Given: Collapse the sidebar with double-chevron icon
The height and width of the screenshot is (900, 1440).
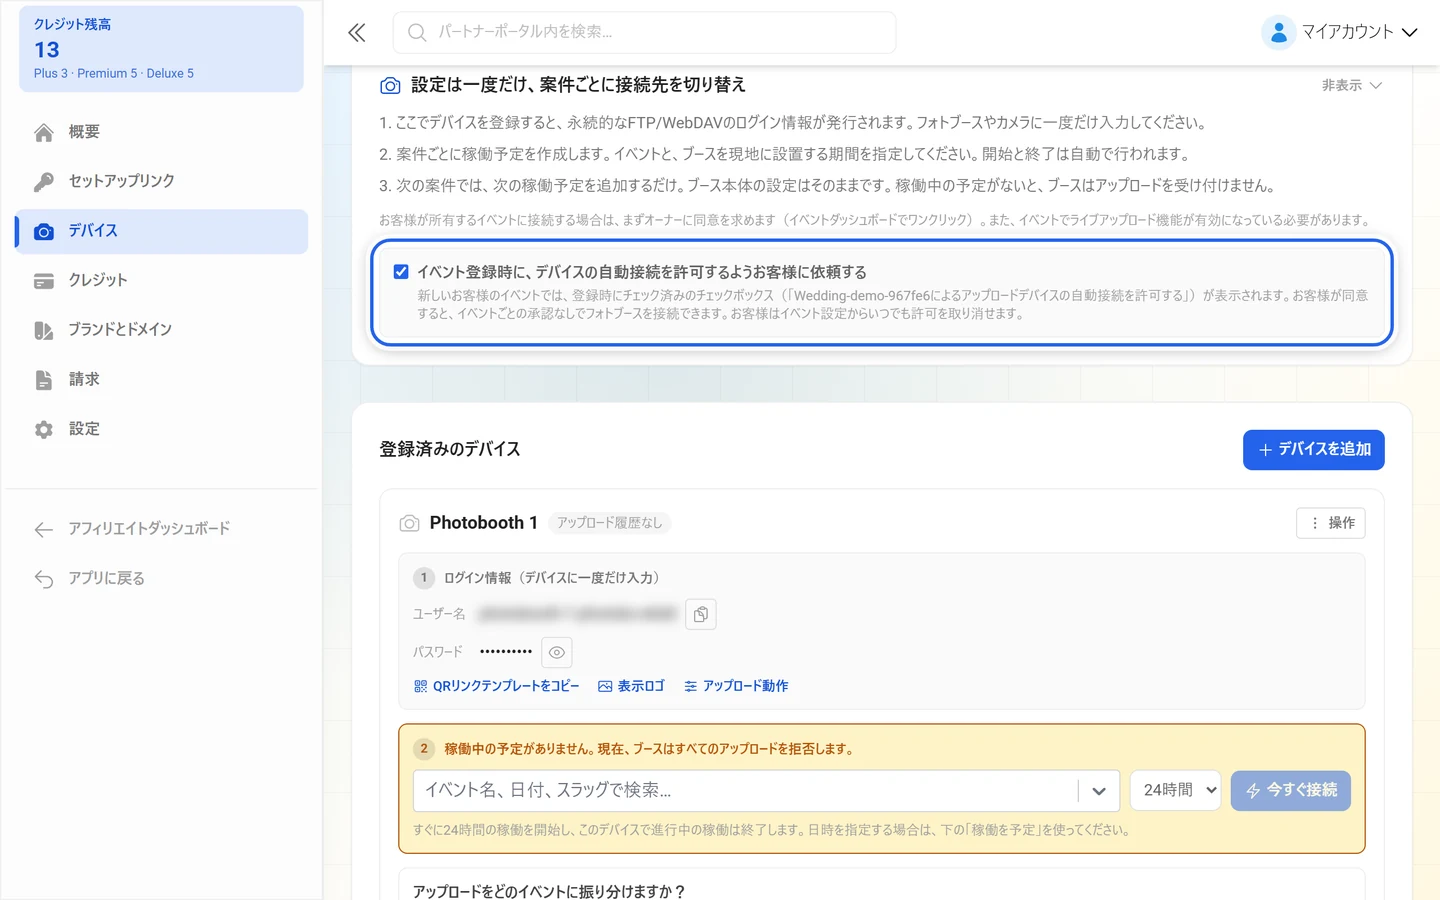Looking at the screenshot, I should click(x=357, y=33).
